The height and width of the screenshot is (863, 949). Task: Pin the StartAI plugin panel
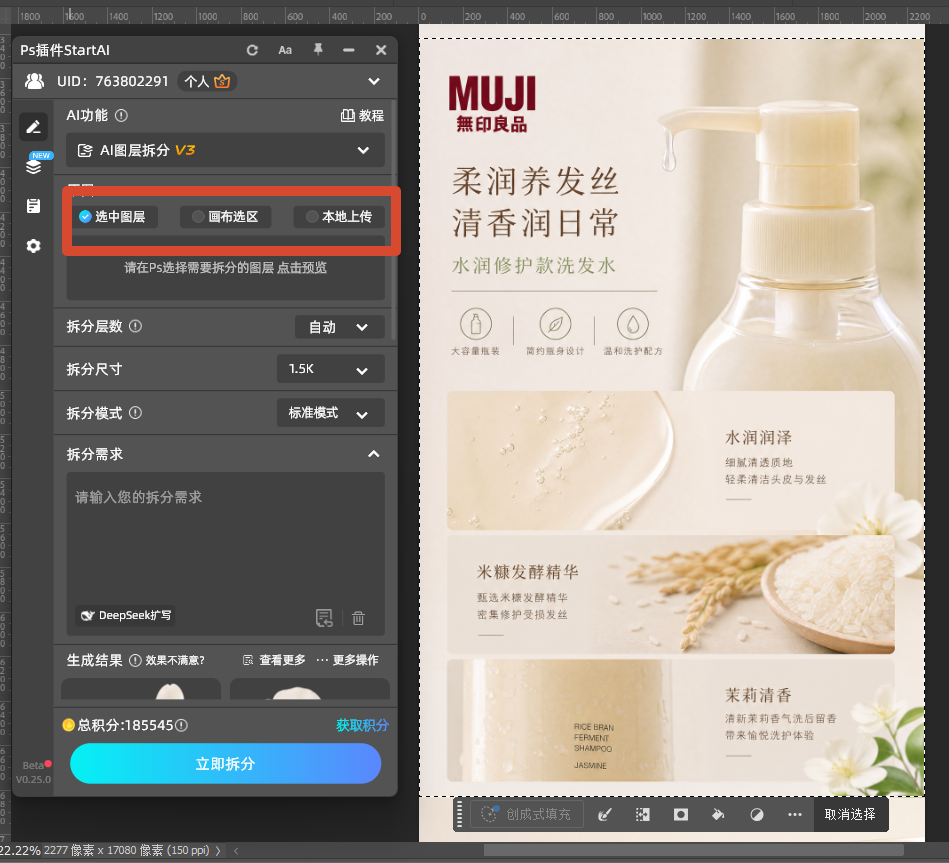(x=318, y=50)
